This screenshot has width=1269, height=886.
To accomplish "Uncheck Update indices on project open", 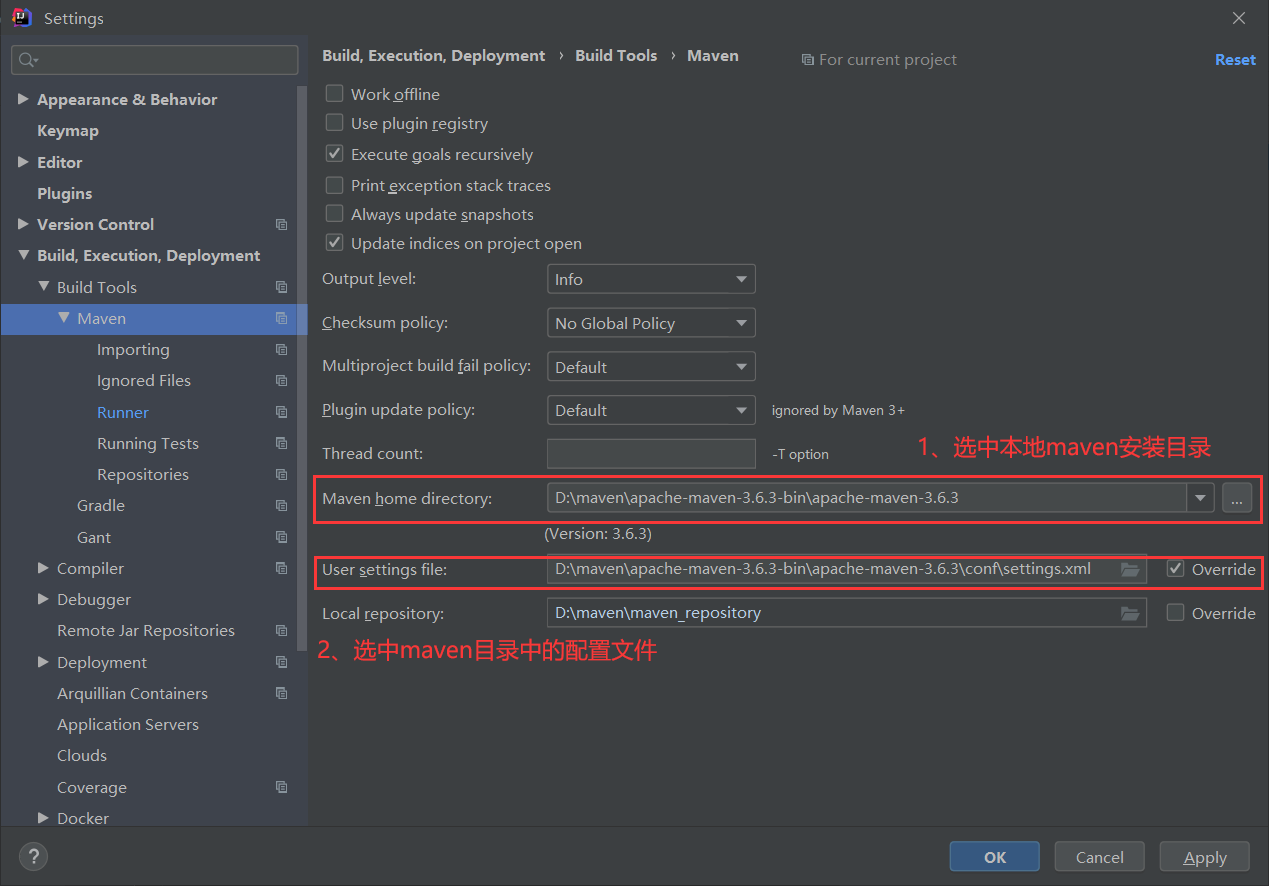I will click(335, 243).
